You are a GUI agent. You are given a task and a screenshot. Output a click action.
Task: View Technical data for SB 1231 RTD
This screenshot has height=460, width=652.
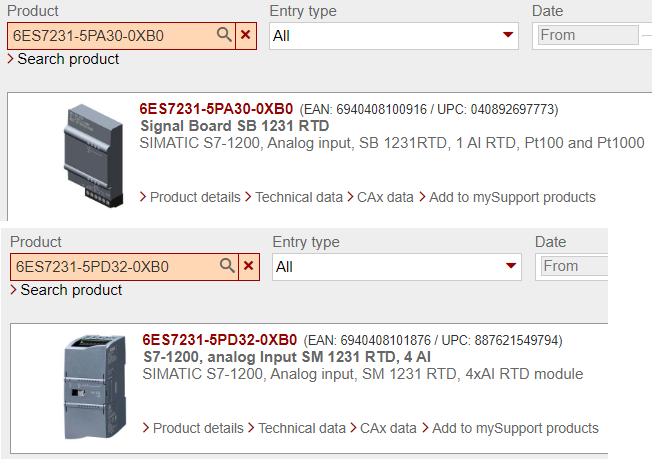point(299,197)
